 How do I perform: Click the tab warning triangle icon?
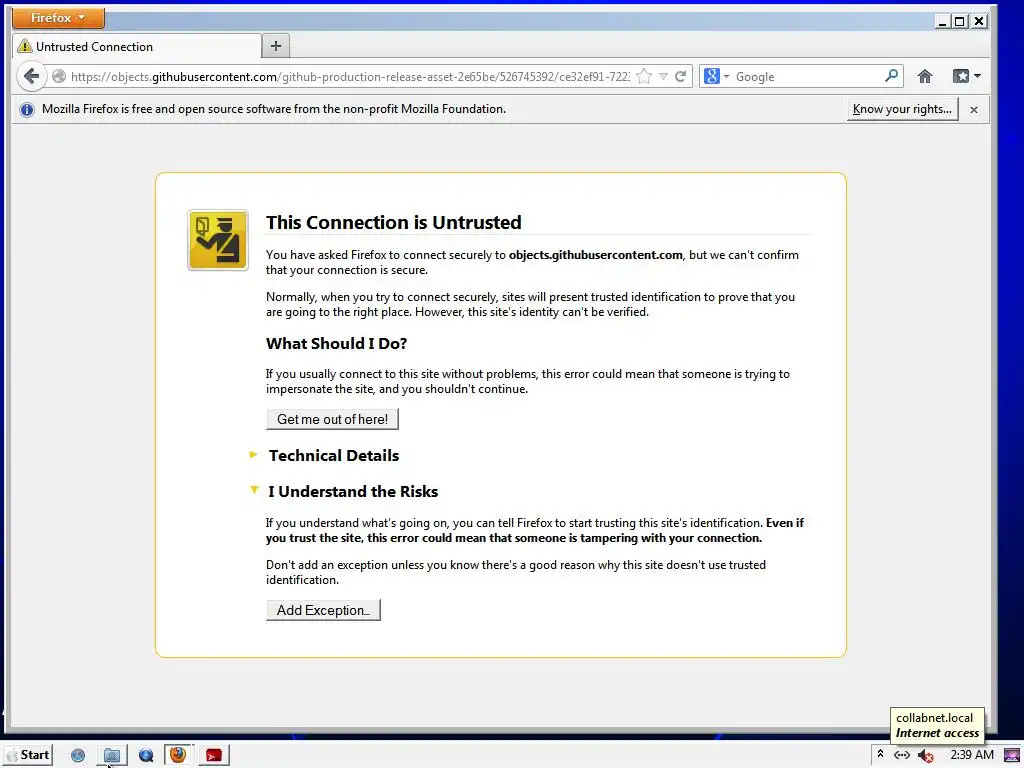pos(25,46)
